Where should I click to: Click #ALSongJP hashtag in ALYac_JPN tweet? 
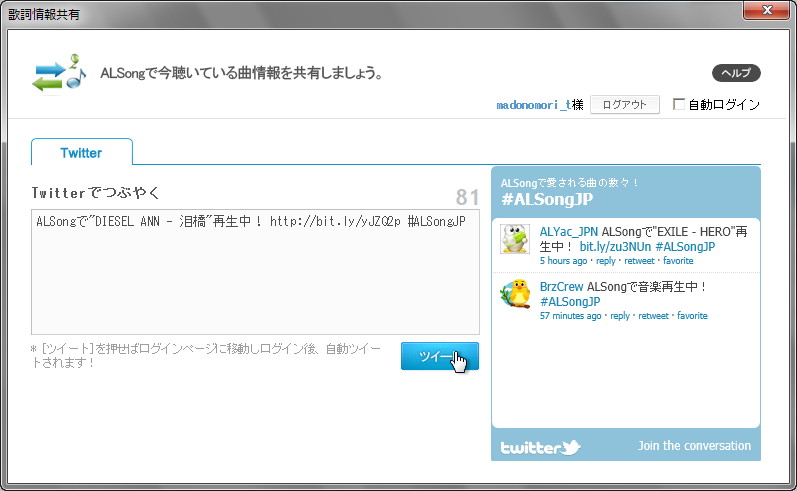(x=685, y=247)
